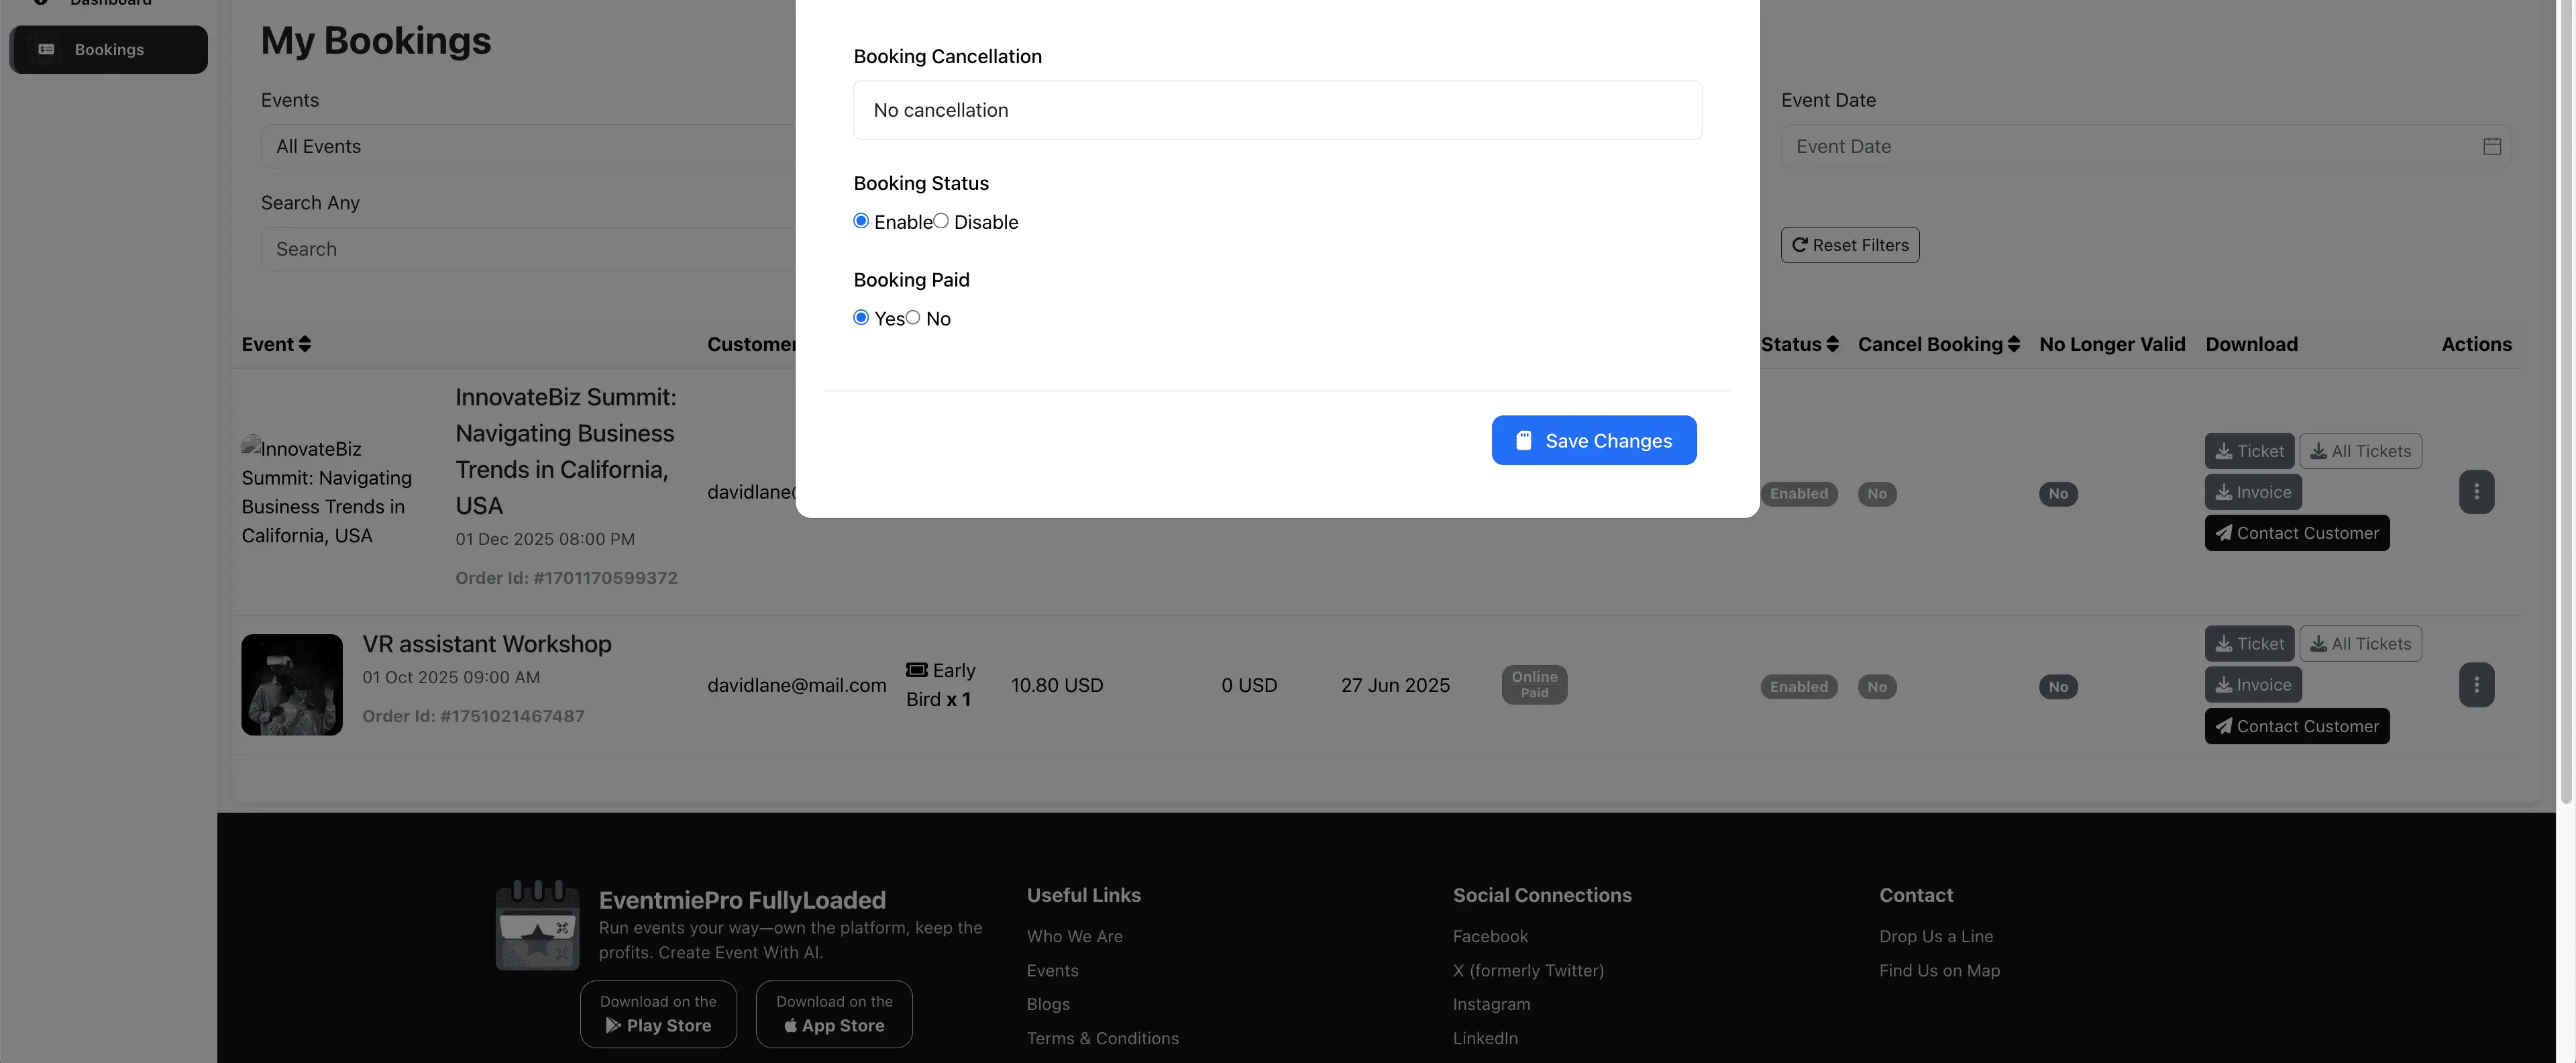This screenshot has width=2576, height=1063.
Task: Select No under Booking Paid
Action: pos(913,317)
